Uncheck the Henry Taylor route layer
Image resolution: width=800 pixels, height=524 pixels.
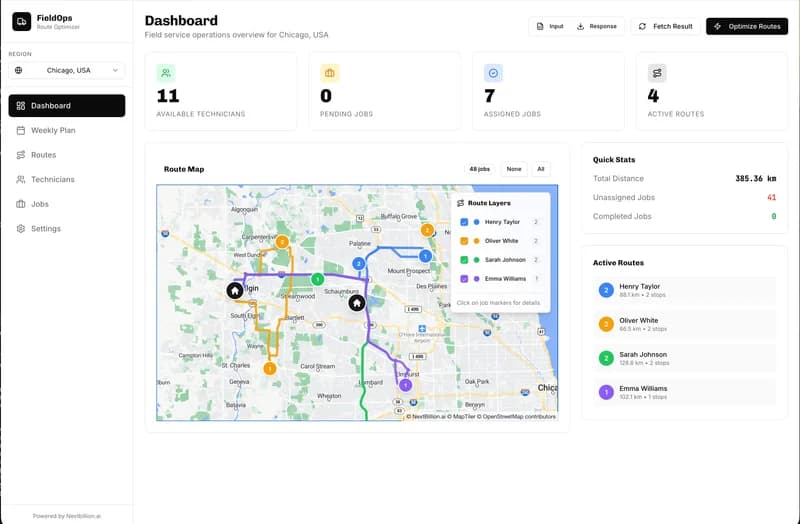tap(463, 222)
